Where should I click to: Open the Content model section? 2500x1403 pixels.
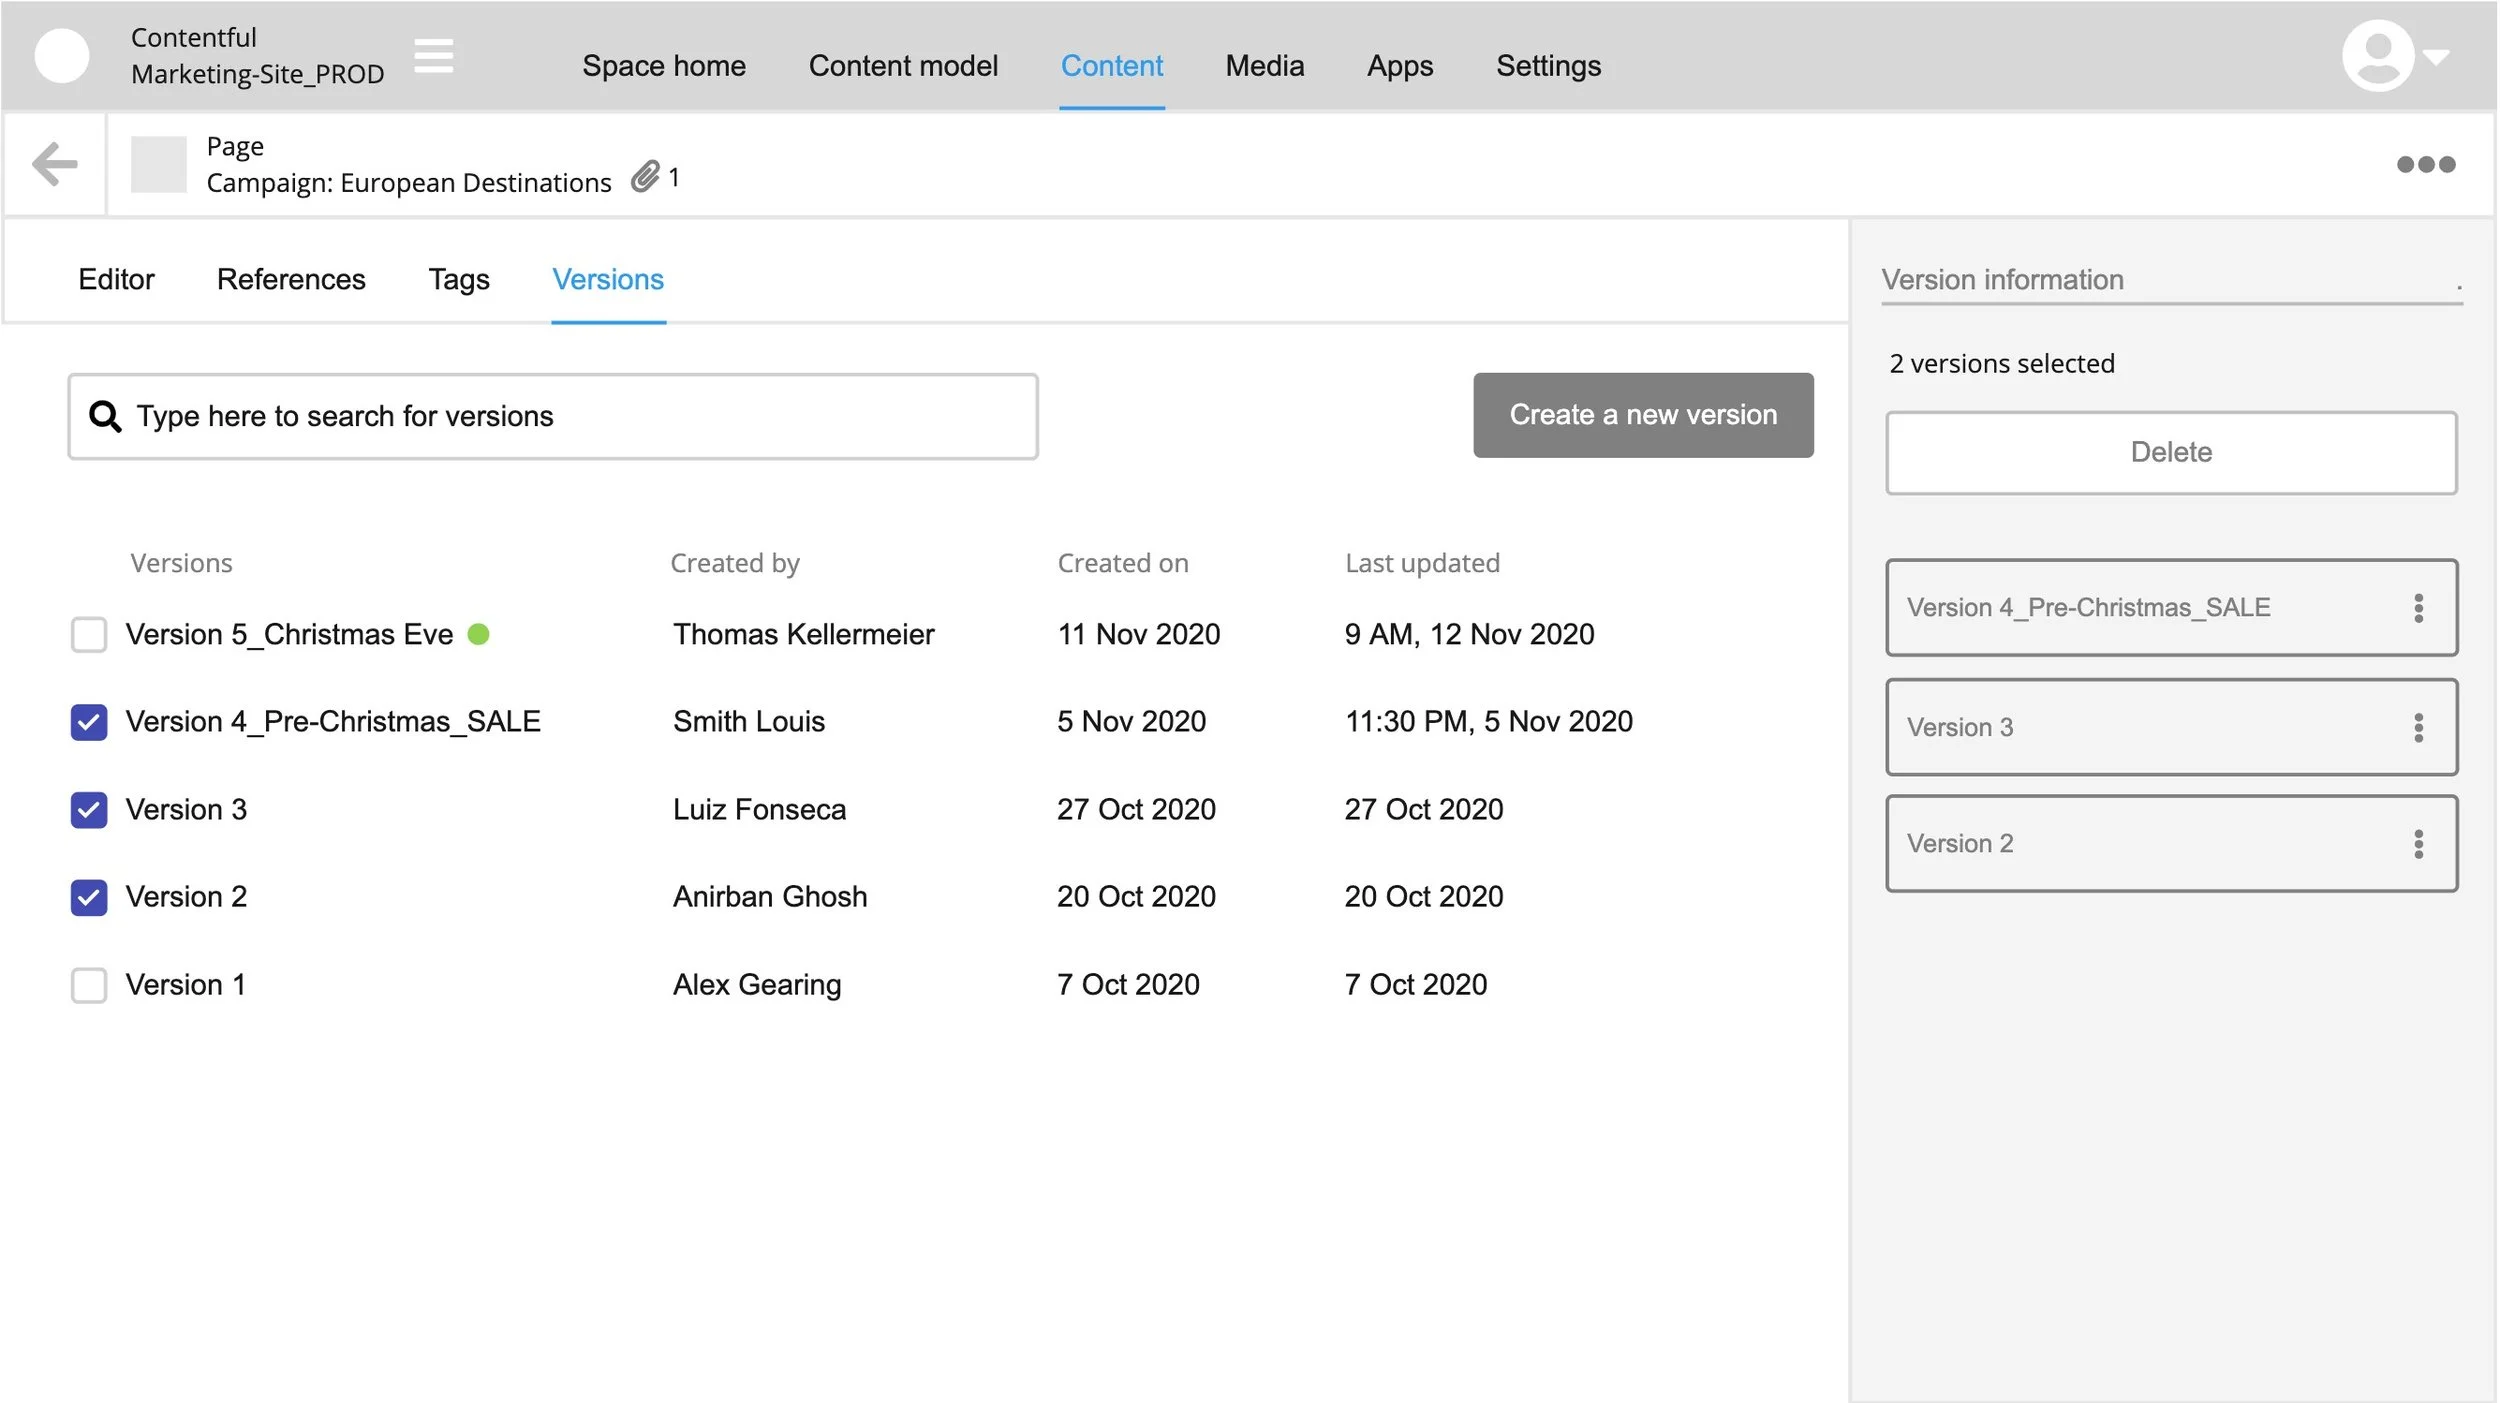903,66
